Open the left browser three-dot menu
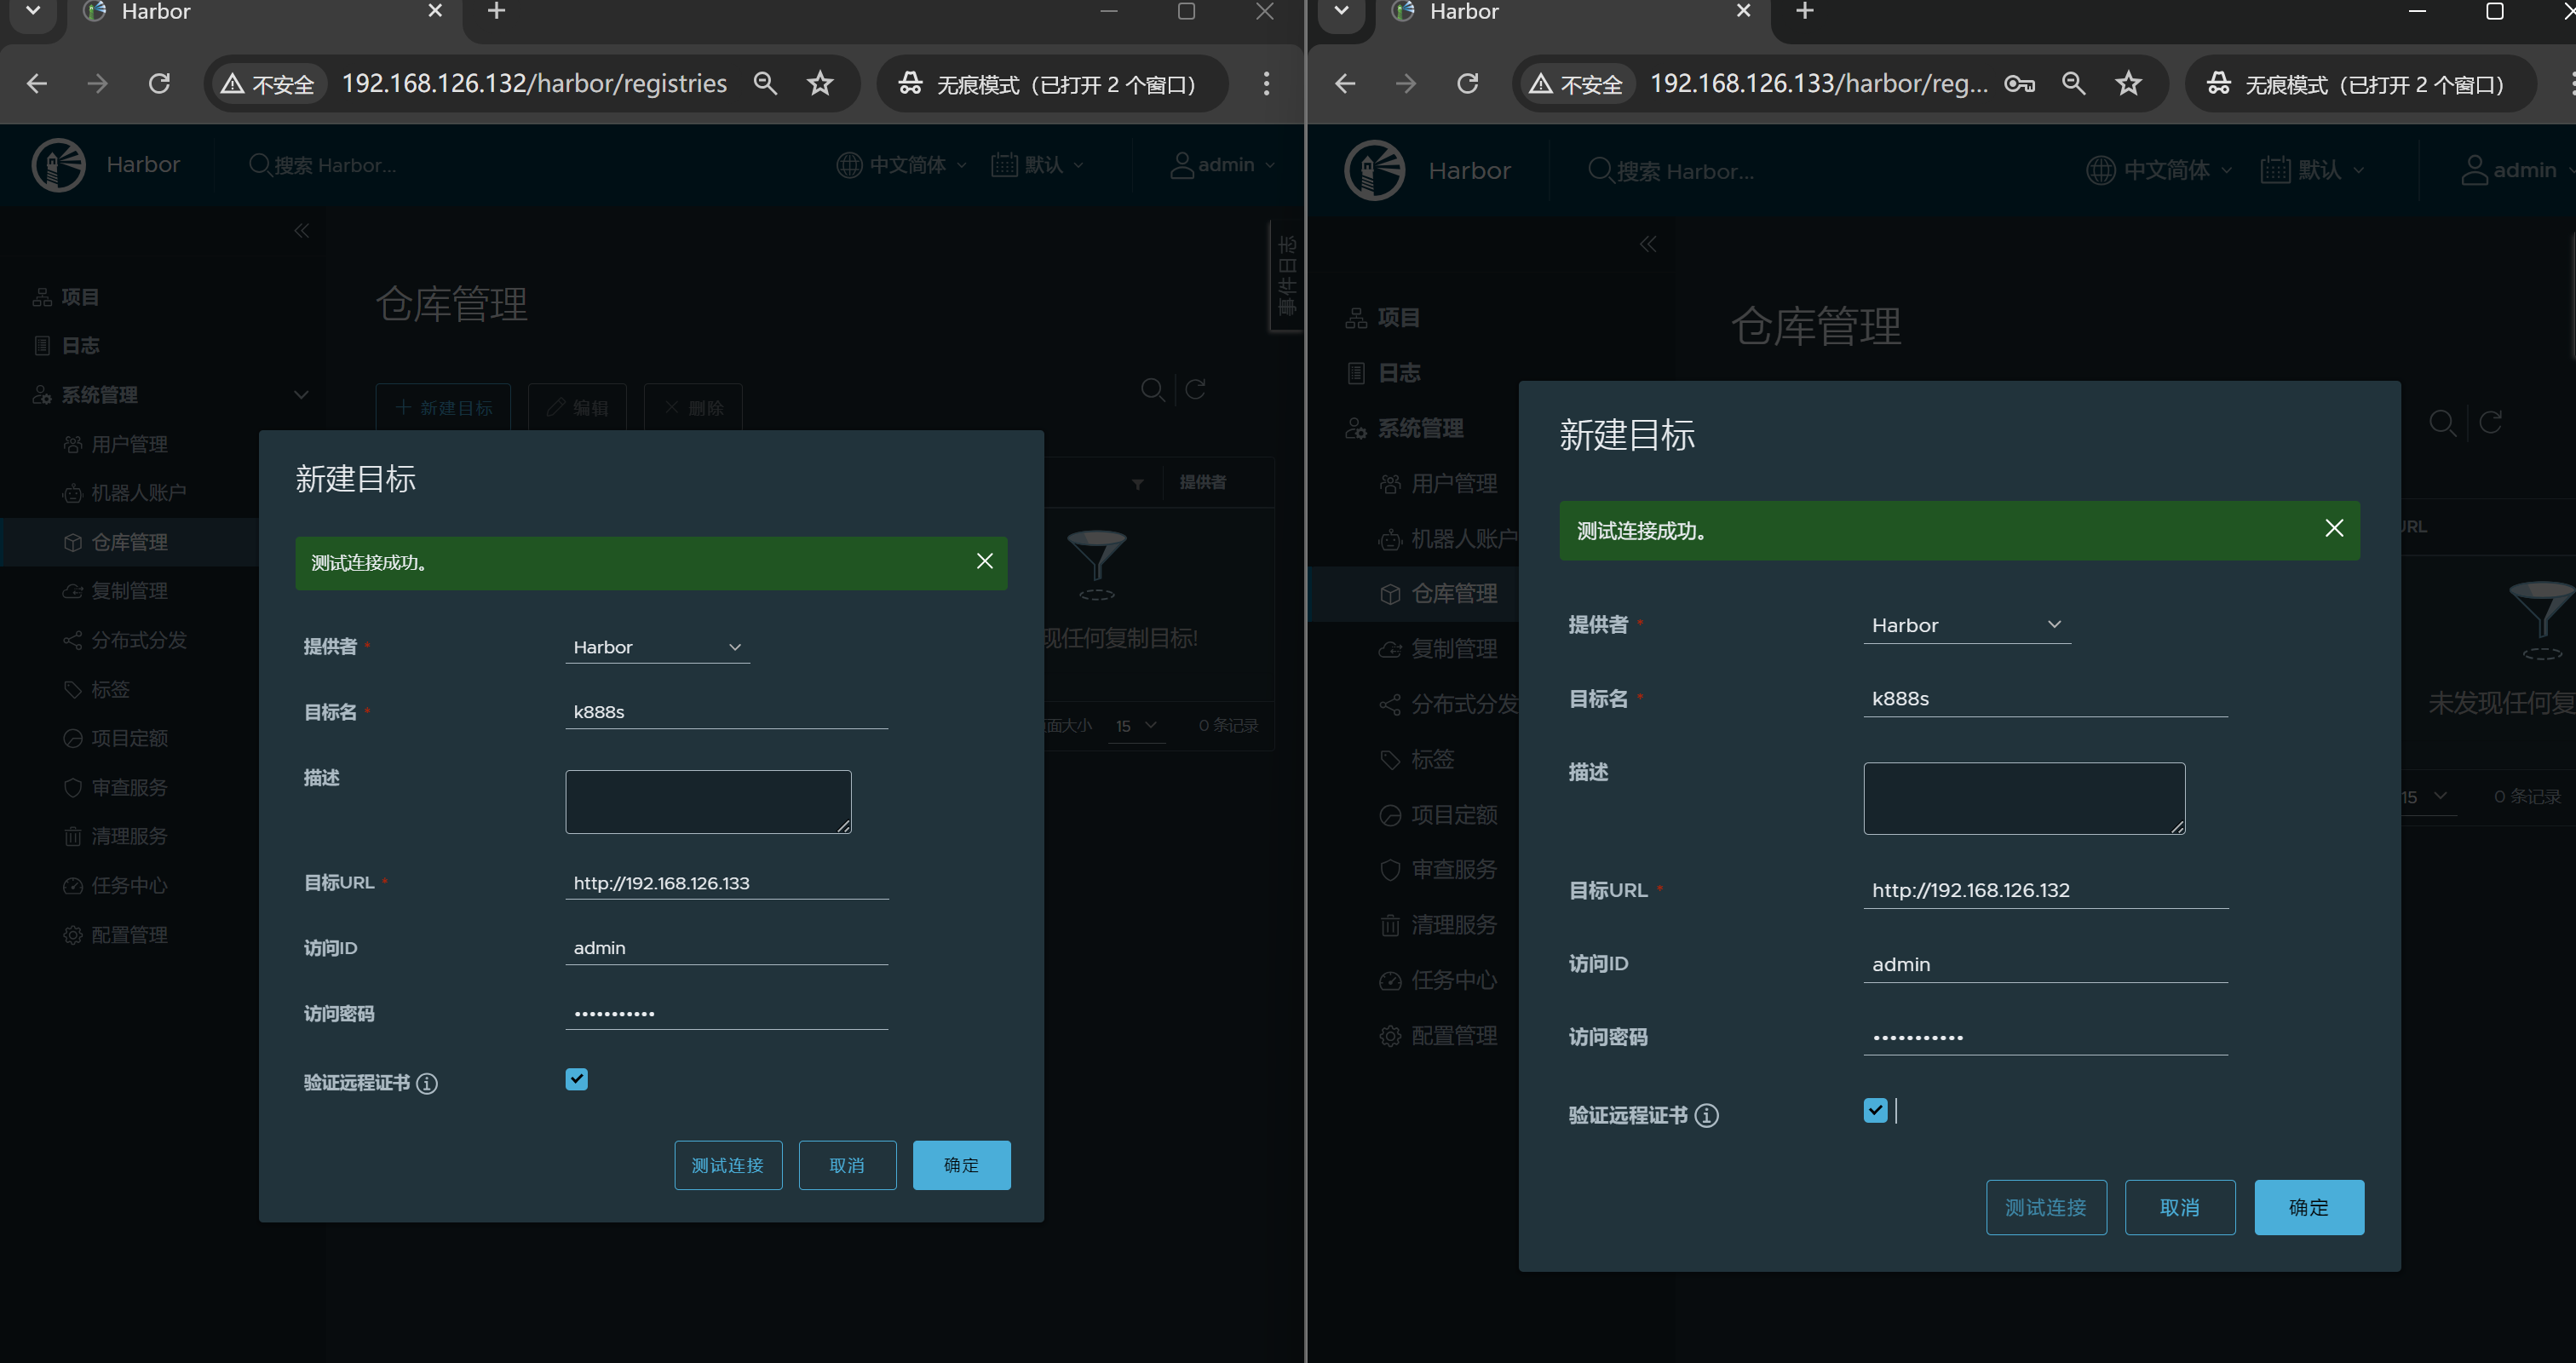Viewport: 2576px width, 1363px height. click(1266, 83)
